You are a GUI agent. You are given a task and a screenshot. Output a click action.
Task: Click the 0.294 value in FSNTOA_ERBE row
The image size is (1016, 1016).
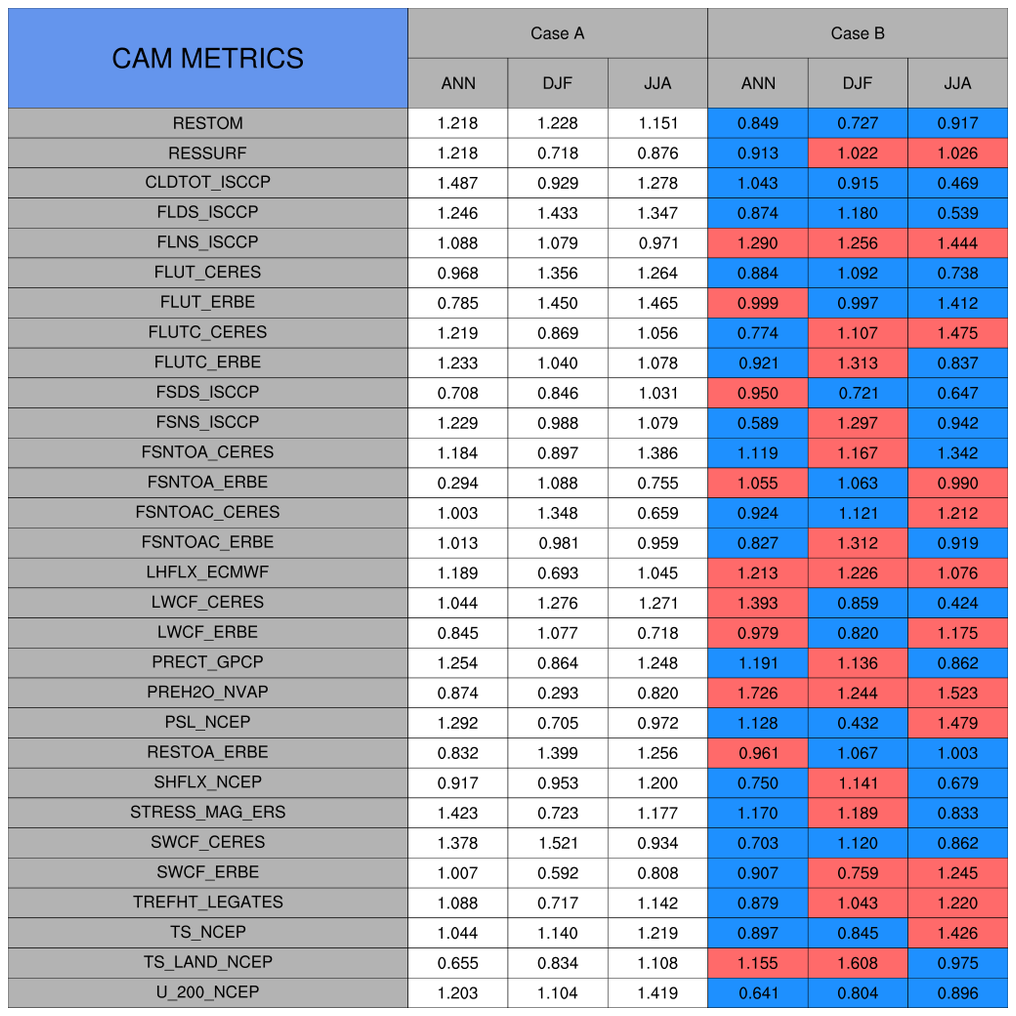[458, 483]
